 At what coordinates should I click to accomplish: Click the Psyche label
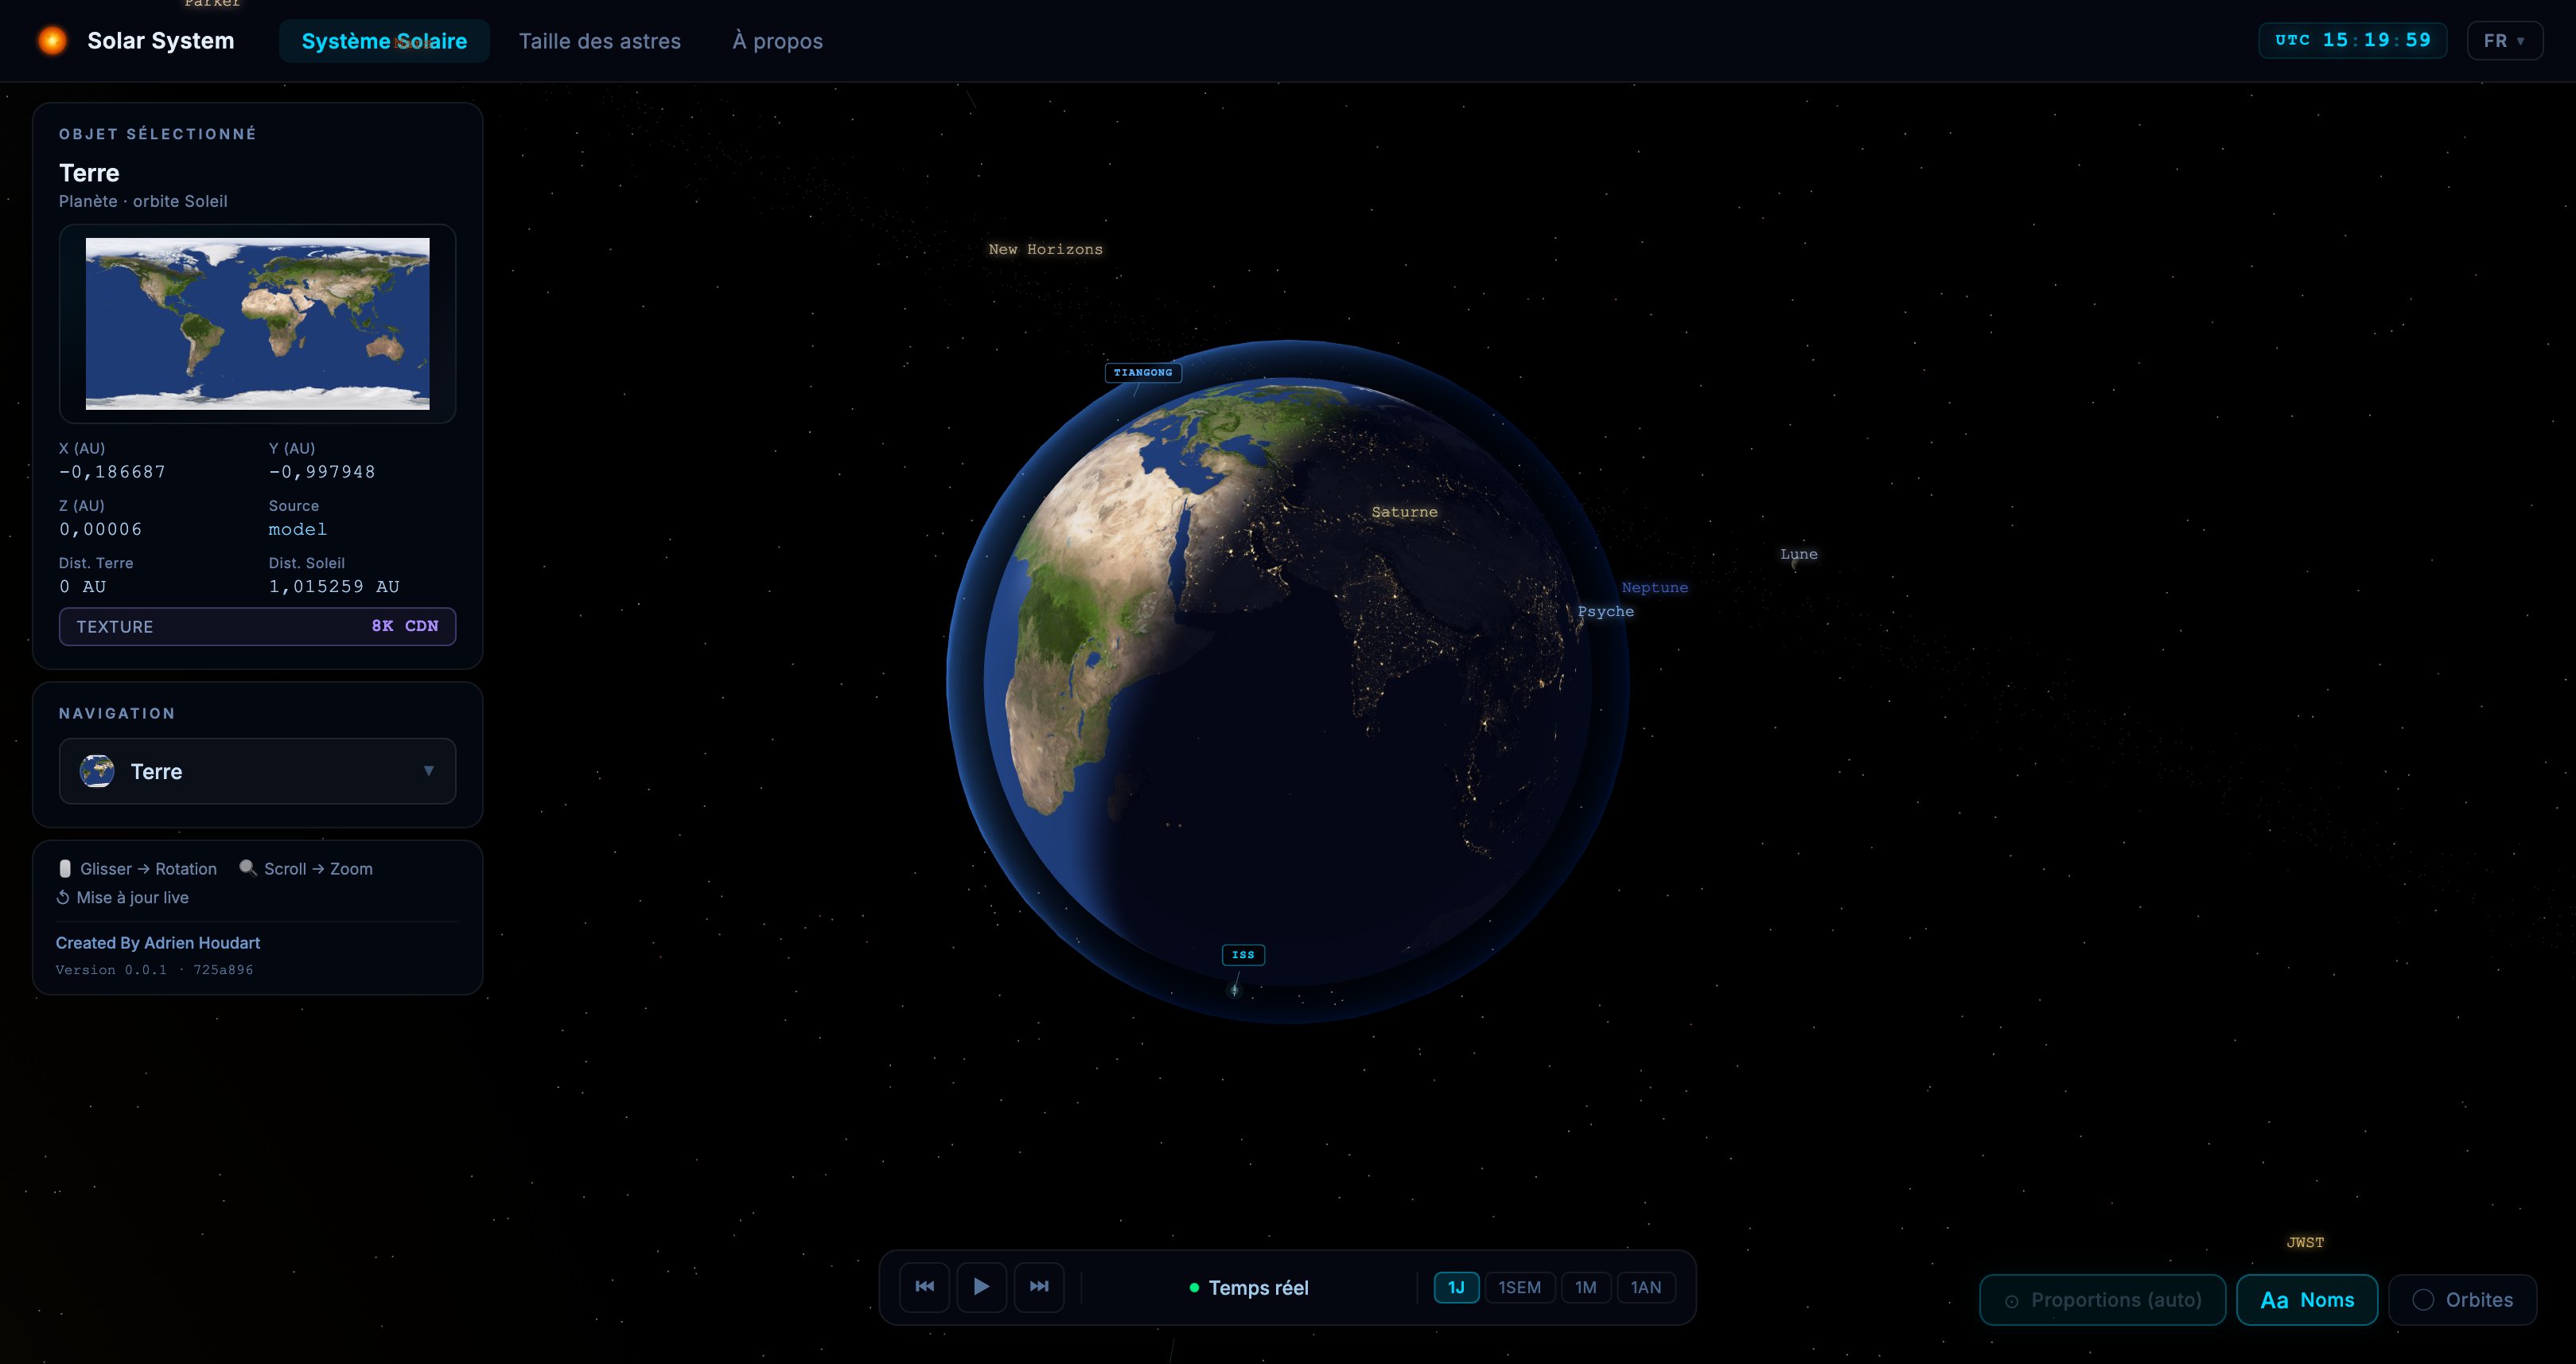coord(1605,611)
